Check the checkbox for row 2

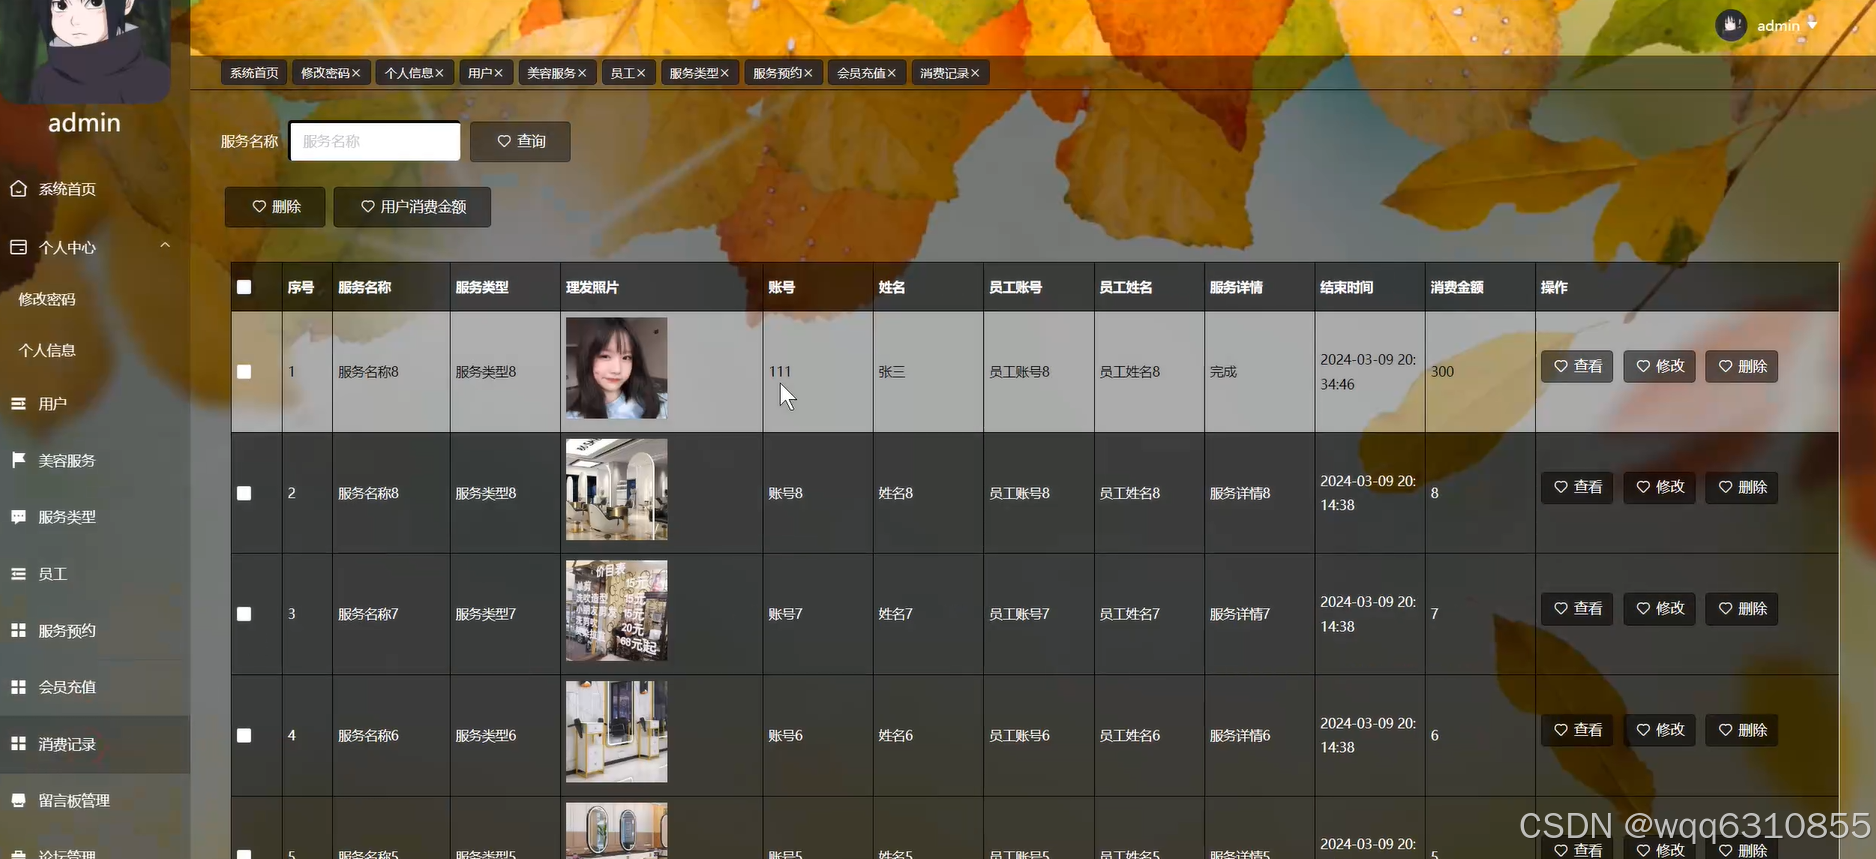244,493
